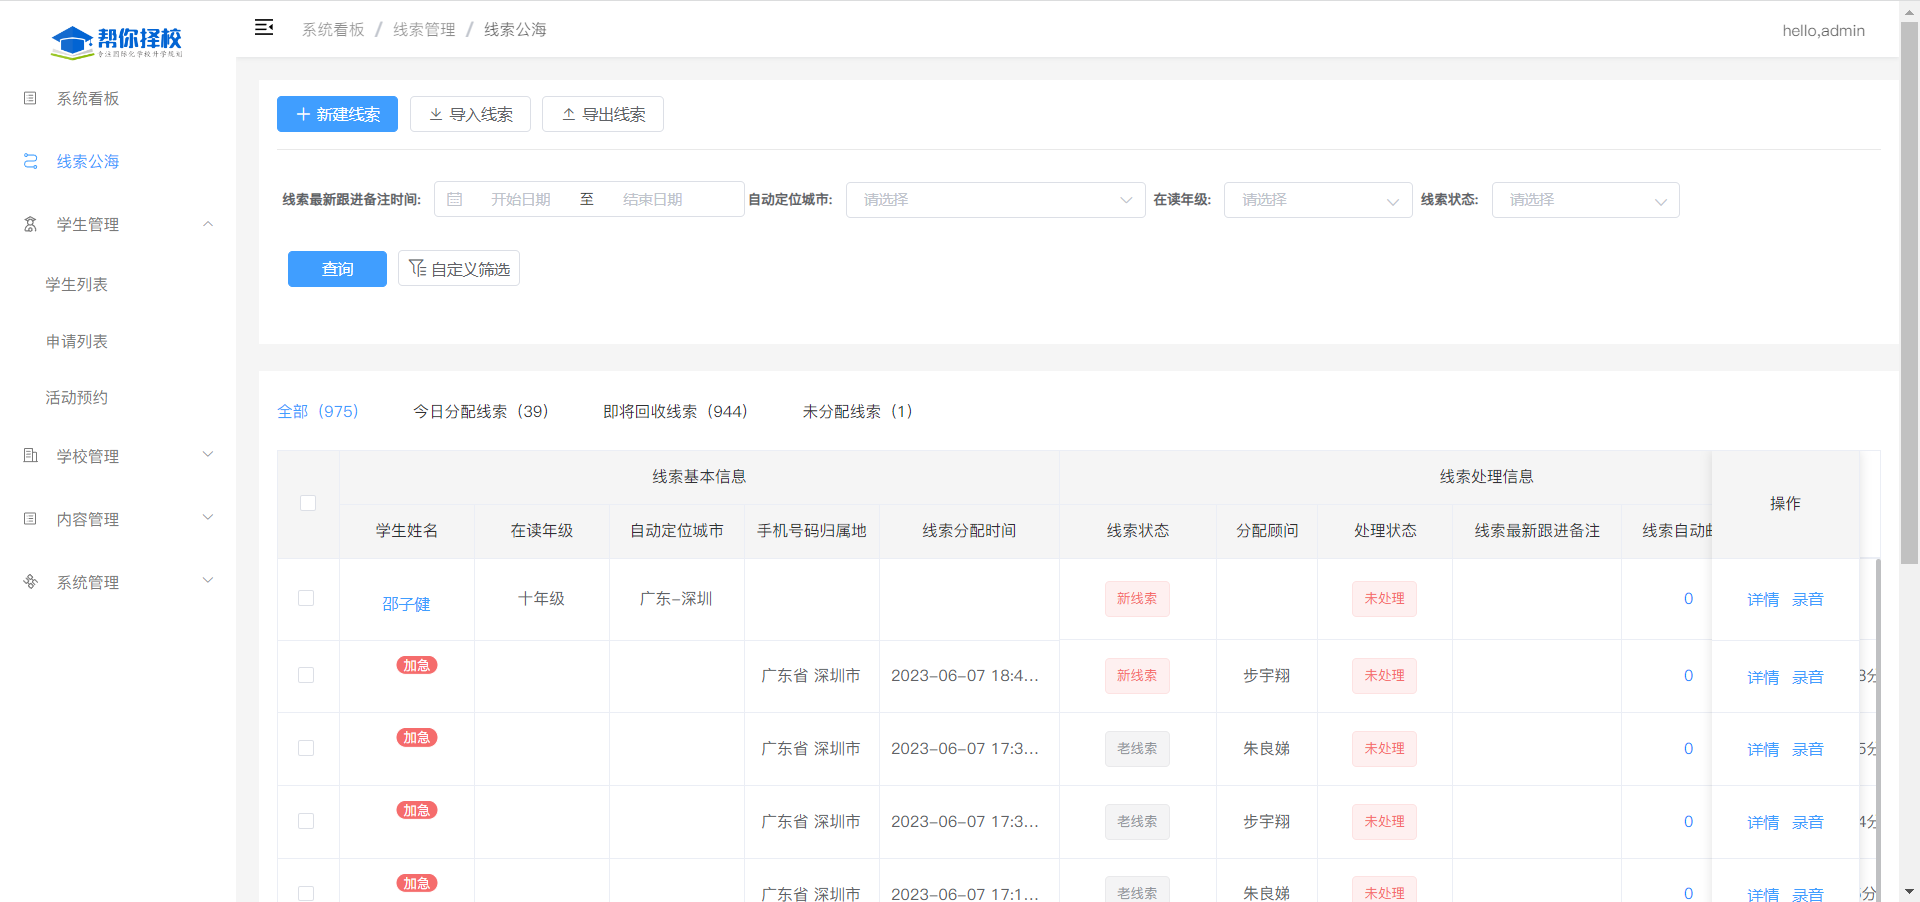Image resolution: width=1920 pixels, height=902 pixels.
Task: Click the 加急 badge in 18:4... row
Action: click(417, 665)
